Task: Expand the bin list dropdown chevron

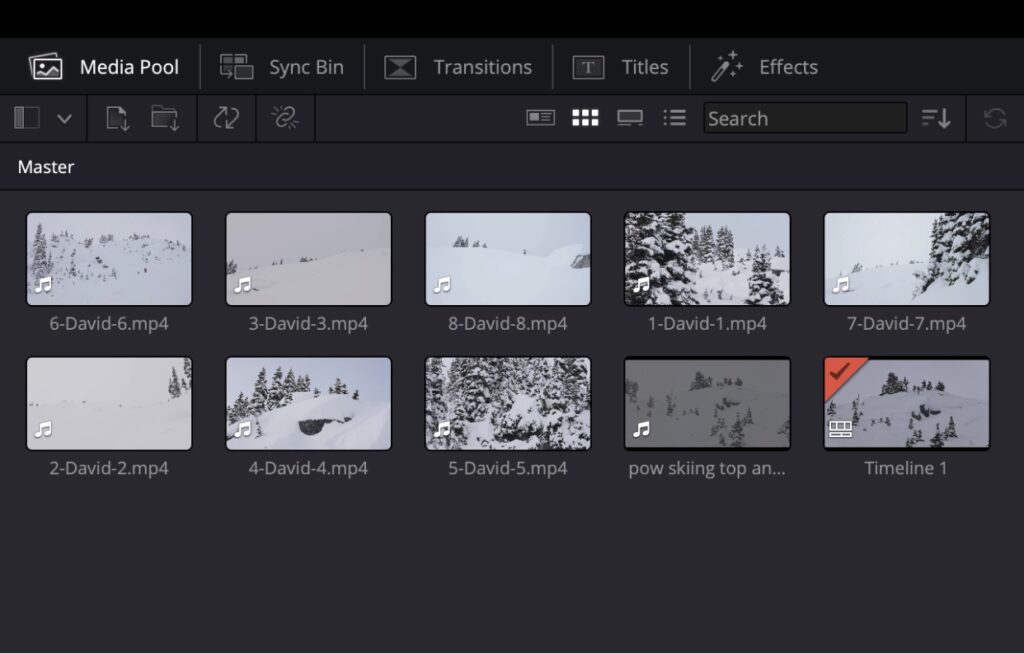Action: [64, 118]
